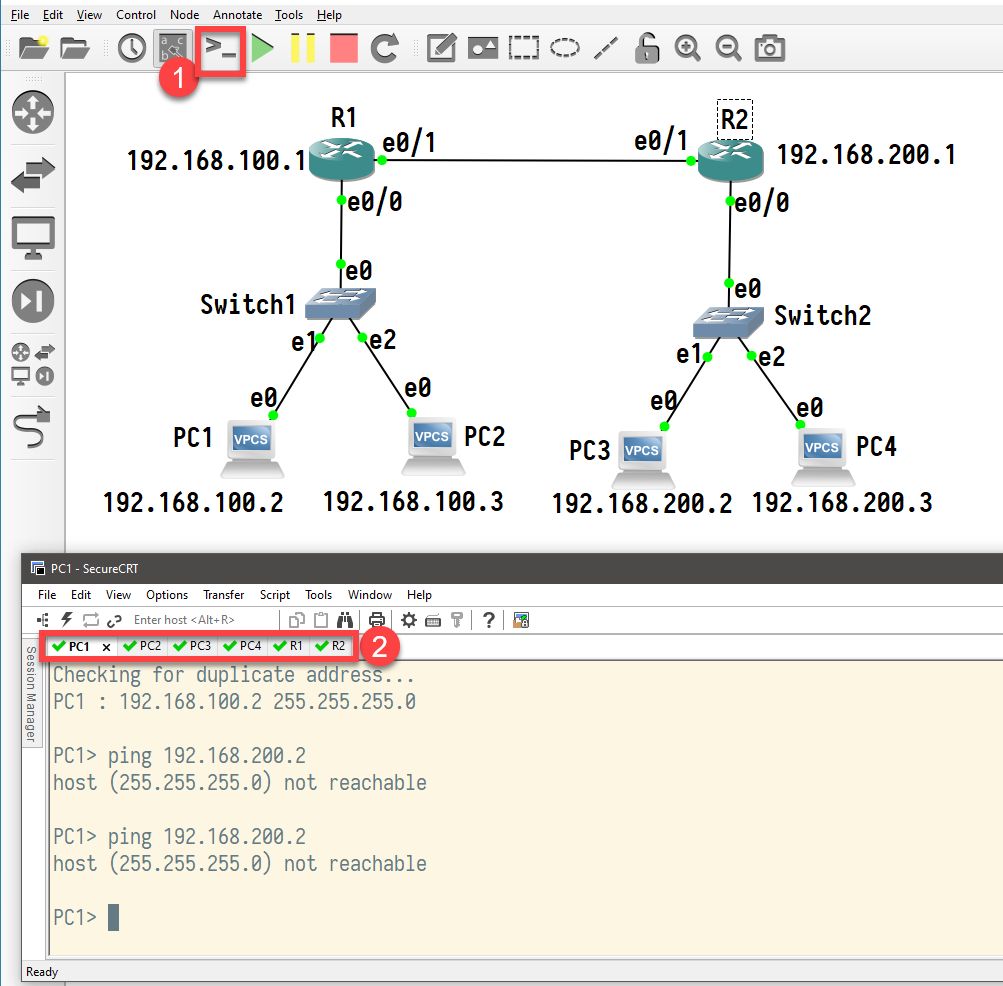Click the GNS3 New blank project icon
Image resolution: width=1003 pixels, height=986 pixels.
coord(34,48)
